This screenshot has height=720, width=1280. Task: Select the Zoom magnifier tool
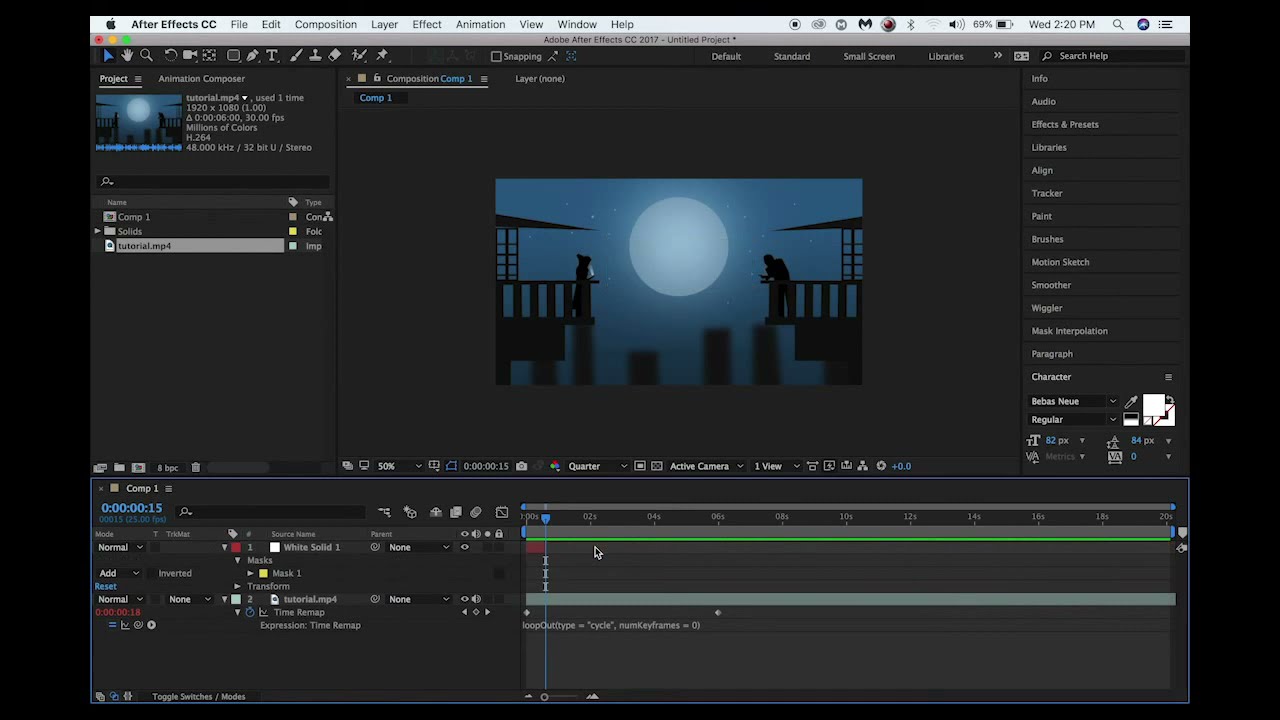pos(146,56)
